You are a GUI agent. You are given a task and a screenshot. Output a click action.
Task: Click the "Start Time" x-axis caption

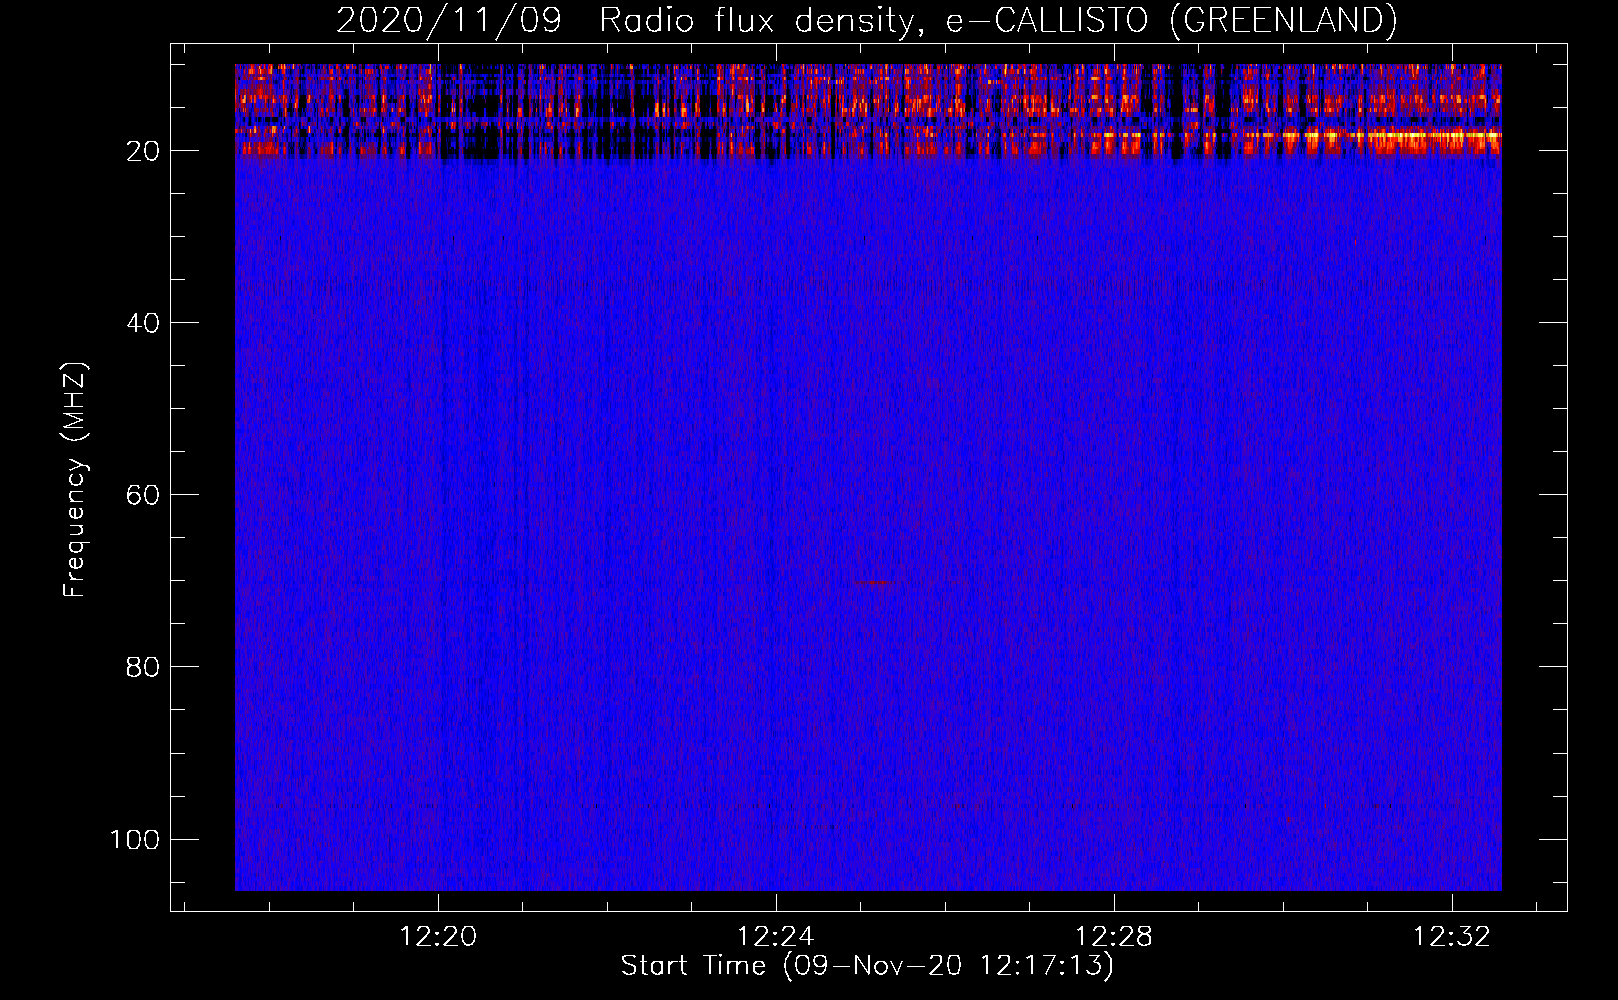(x=692, y=966)
